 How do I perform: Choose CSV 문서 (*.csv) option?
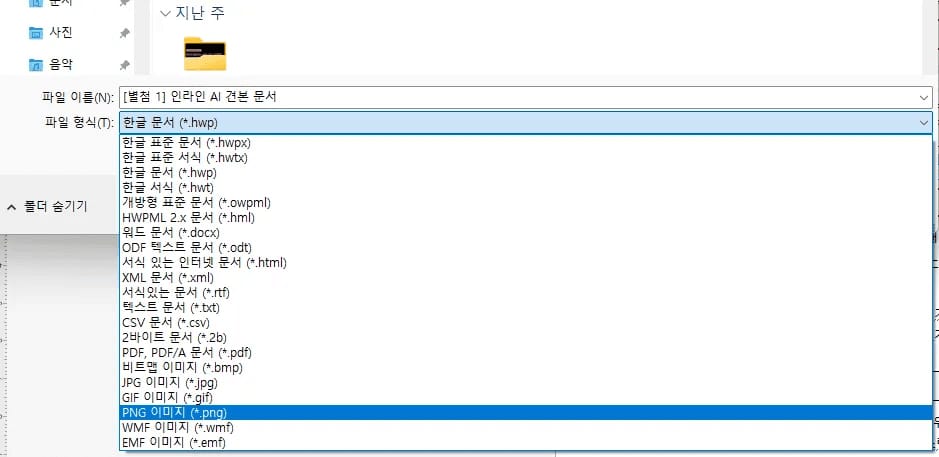point(526,323)
